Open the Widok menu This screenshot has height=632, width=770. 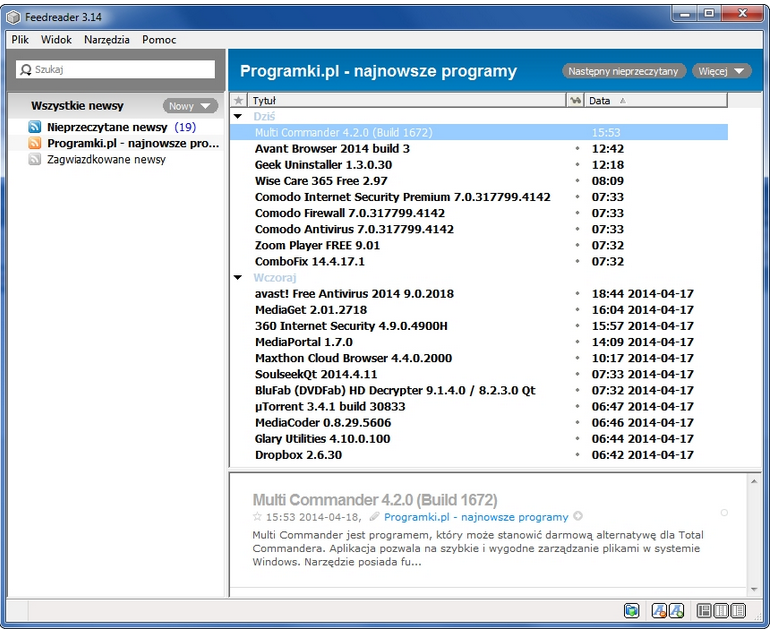(56, 40)
